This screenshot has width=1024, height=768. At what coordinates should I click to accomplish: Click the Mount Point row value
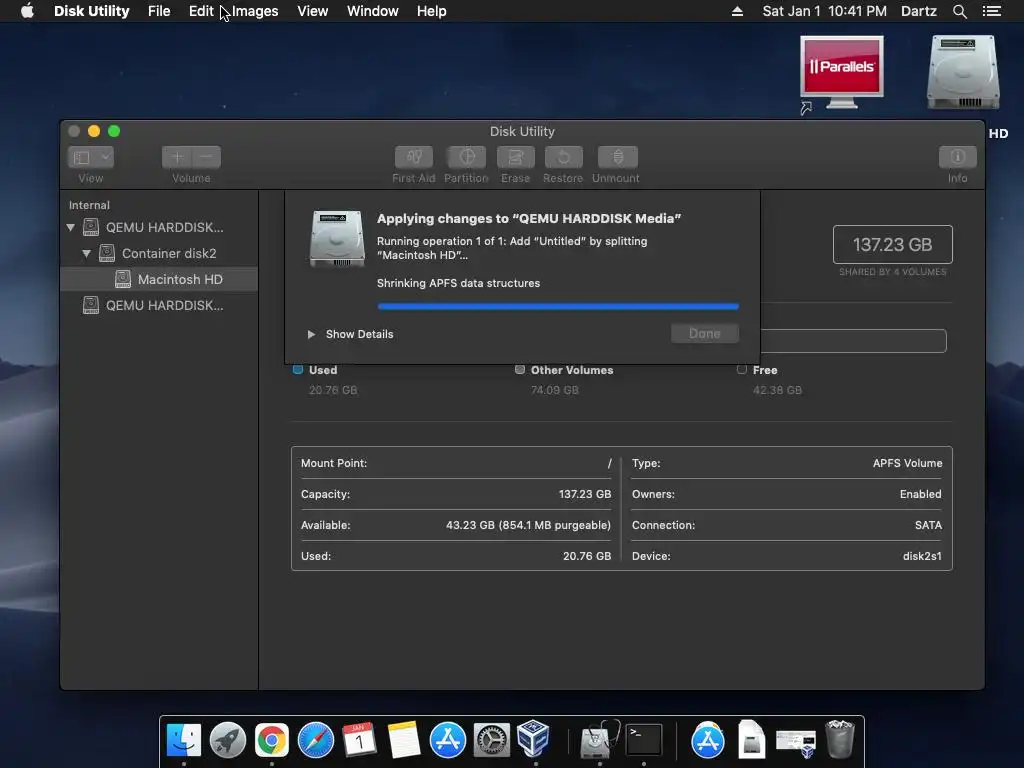[609, 463]
